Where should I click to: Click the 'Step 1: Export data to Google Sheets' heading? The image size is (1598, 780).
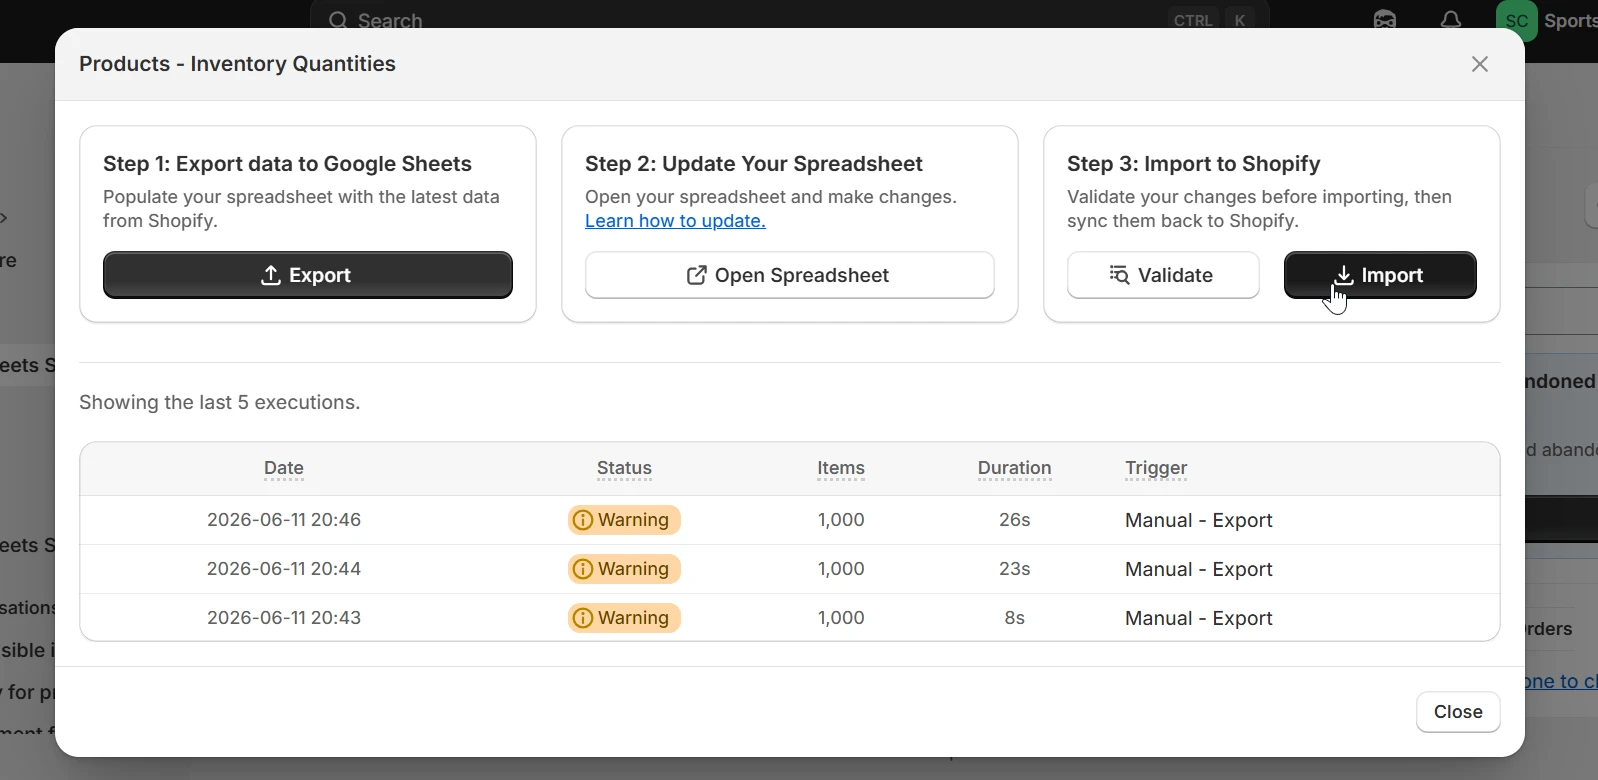pyautogui.click(x=288, y=164)
